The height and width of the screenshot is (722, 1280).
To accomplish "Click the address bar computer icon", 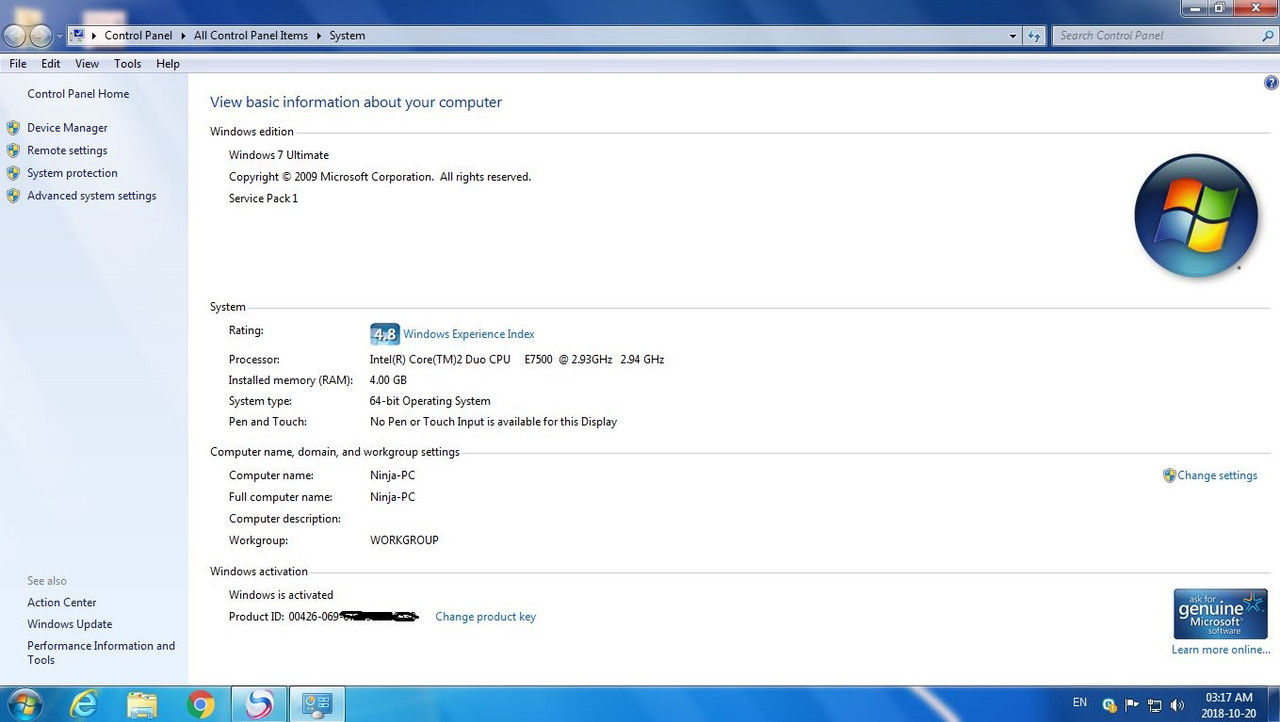I will (x=77, y=35).
